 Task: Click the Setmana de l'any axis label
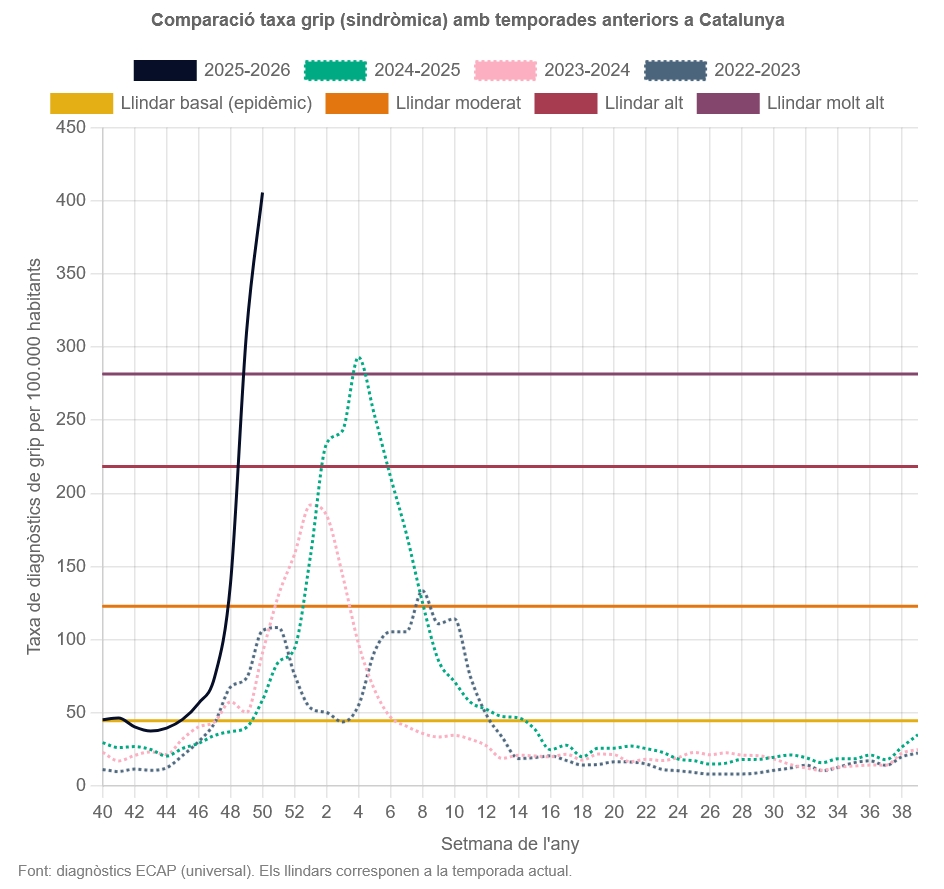[512, 844]
